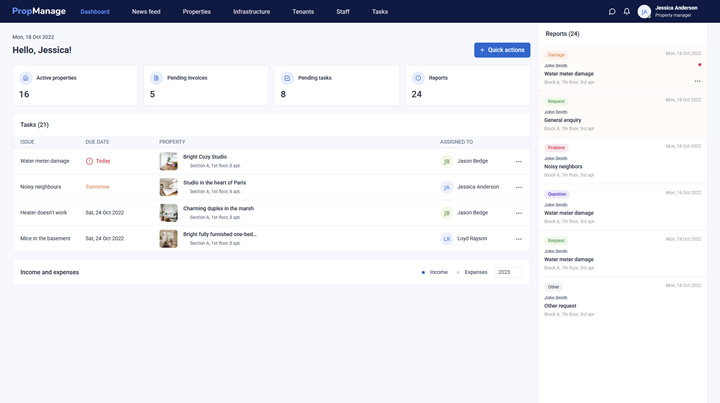Open the Noisy neighbors Problem report
This screenshot has width=720, height=403.
point(564,166)
